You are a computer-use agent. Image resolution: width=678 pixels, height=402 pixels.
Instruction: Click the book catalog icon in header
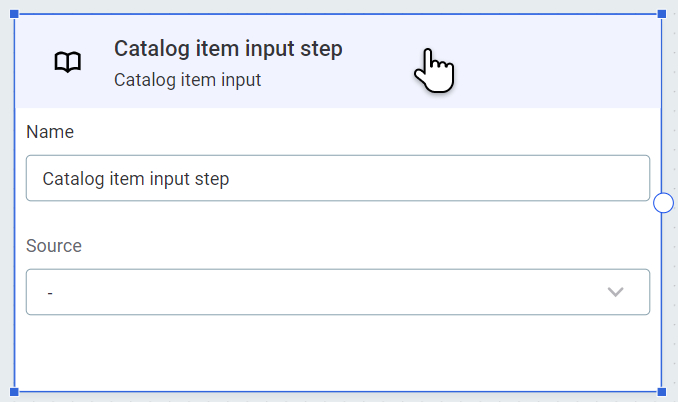[x=68, y=63]
